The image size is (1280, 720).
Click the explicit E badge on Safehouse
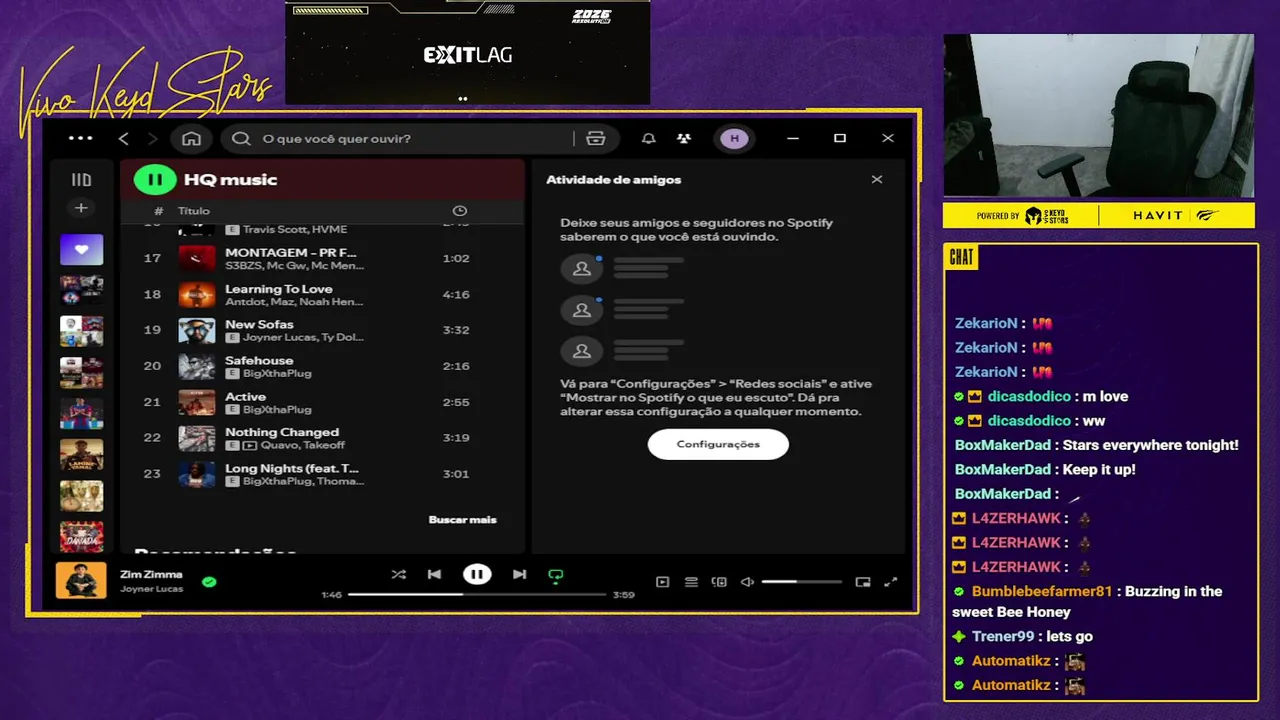click(232, 373)
